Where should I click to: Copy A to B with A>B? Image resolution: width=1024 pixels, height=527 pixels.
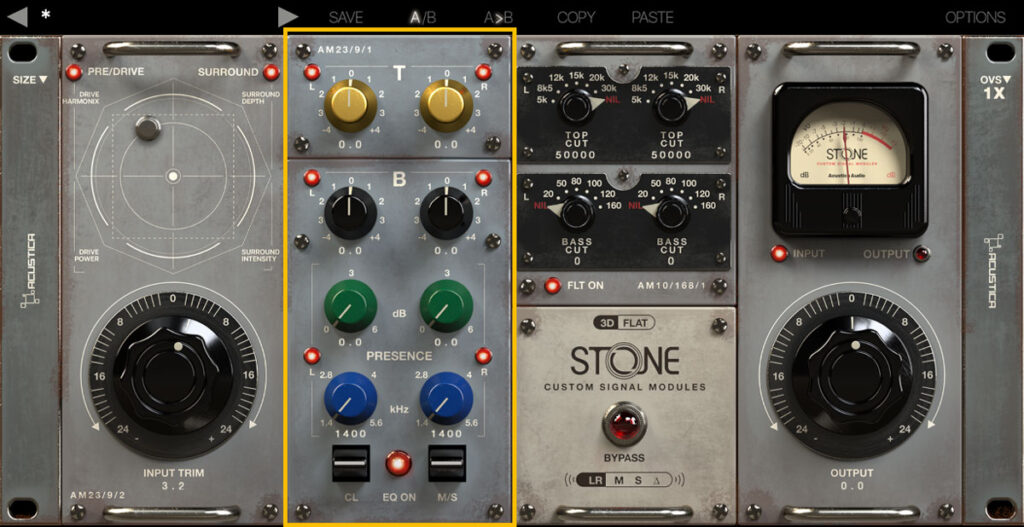(498, 18)
